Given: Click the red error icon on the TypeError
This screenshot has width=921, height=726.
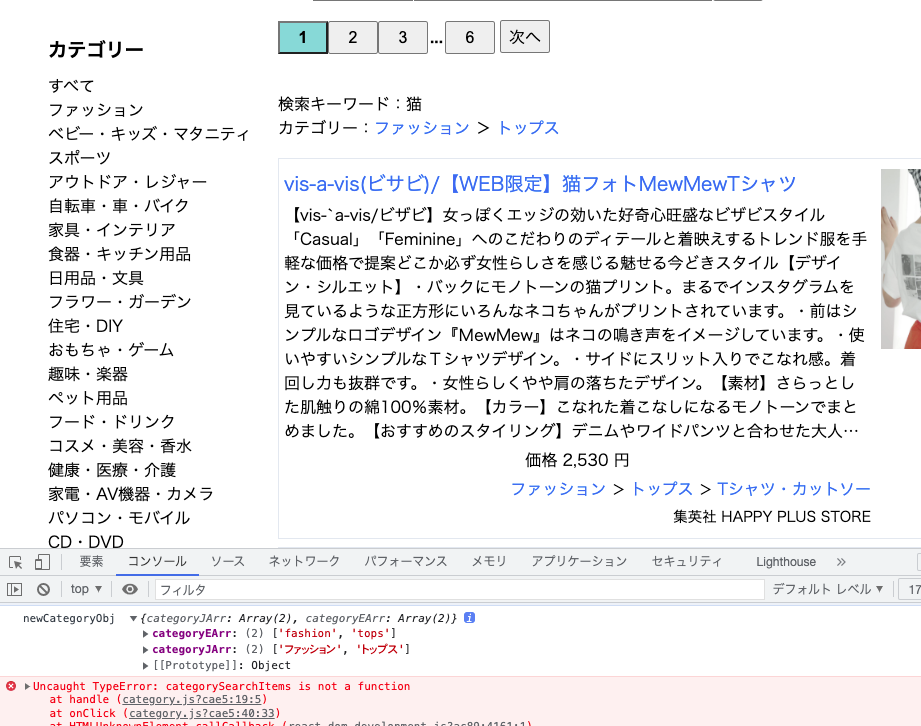Looking at the screenshot, I should point(10,686).
